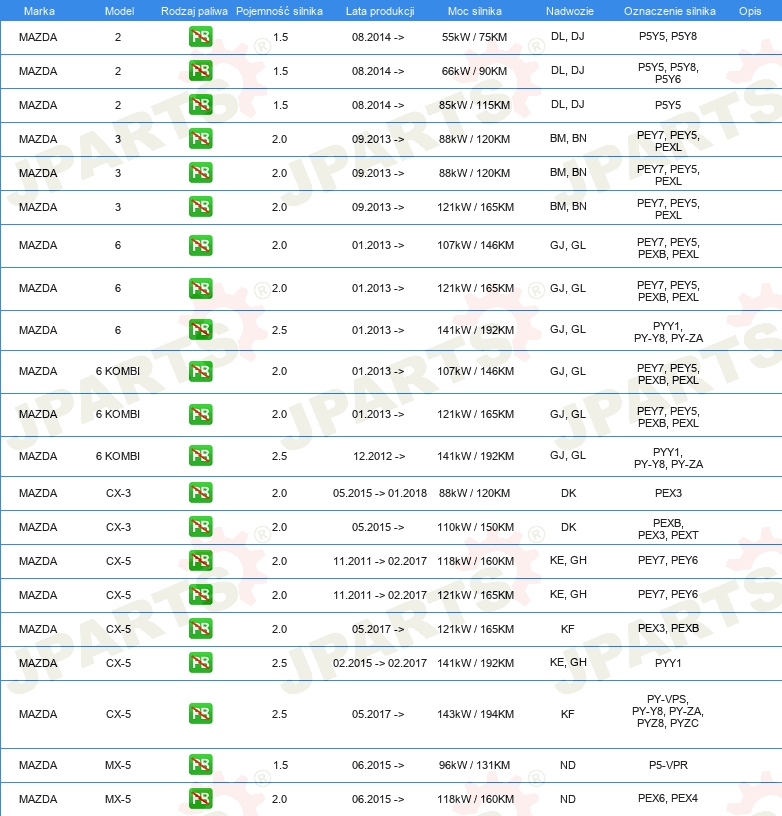Click '1.5' capacity cell in MX-5 96kW row
The width and height of the screenshot is (782, 816).
click(x=280, y=765)
